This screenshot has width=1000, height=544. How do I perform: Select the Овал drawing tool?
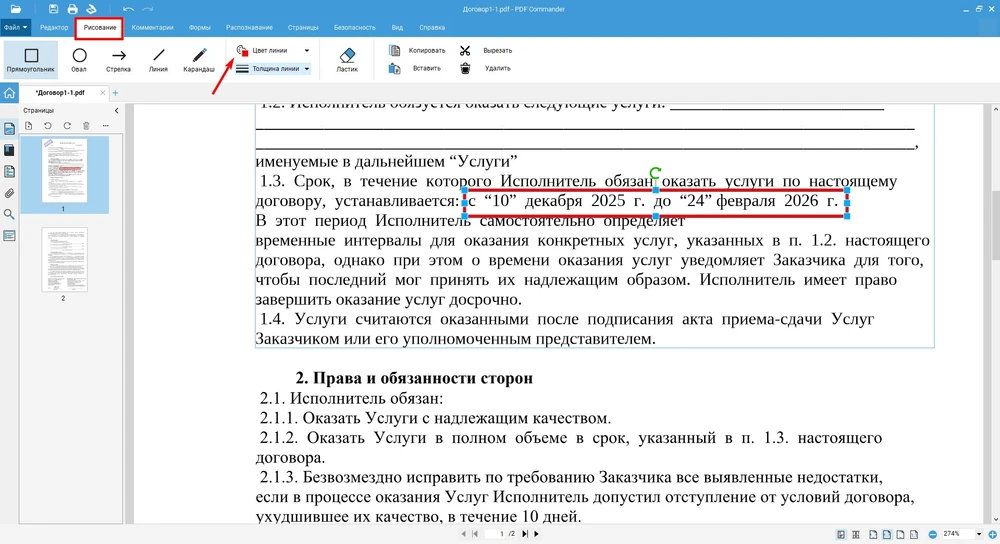79,59
